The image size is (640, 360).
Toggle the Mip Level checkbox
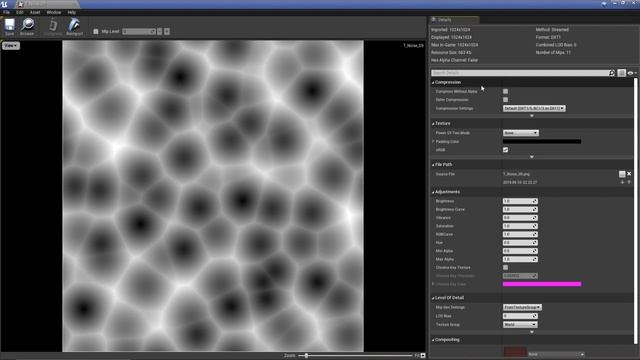[96, 31]
